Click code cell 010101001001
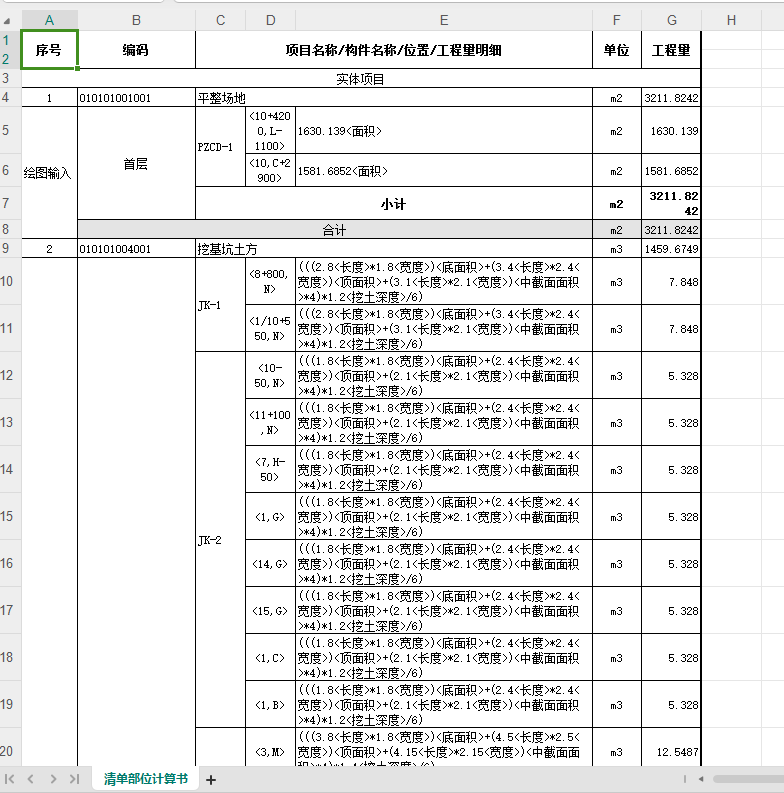The height and width of the screenshot is (793, 784). click(x=136, y=98)
